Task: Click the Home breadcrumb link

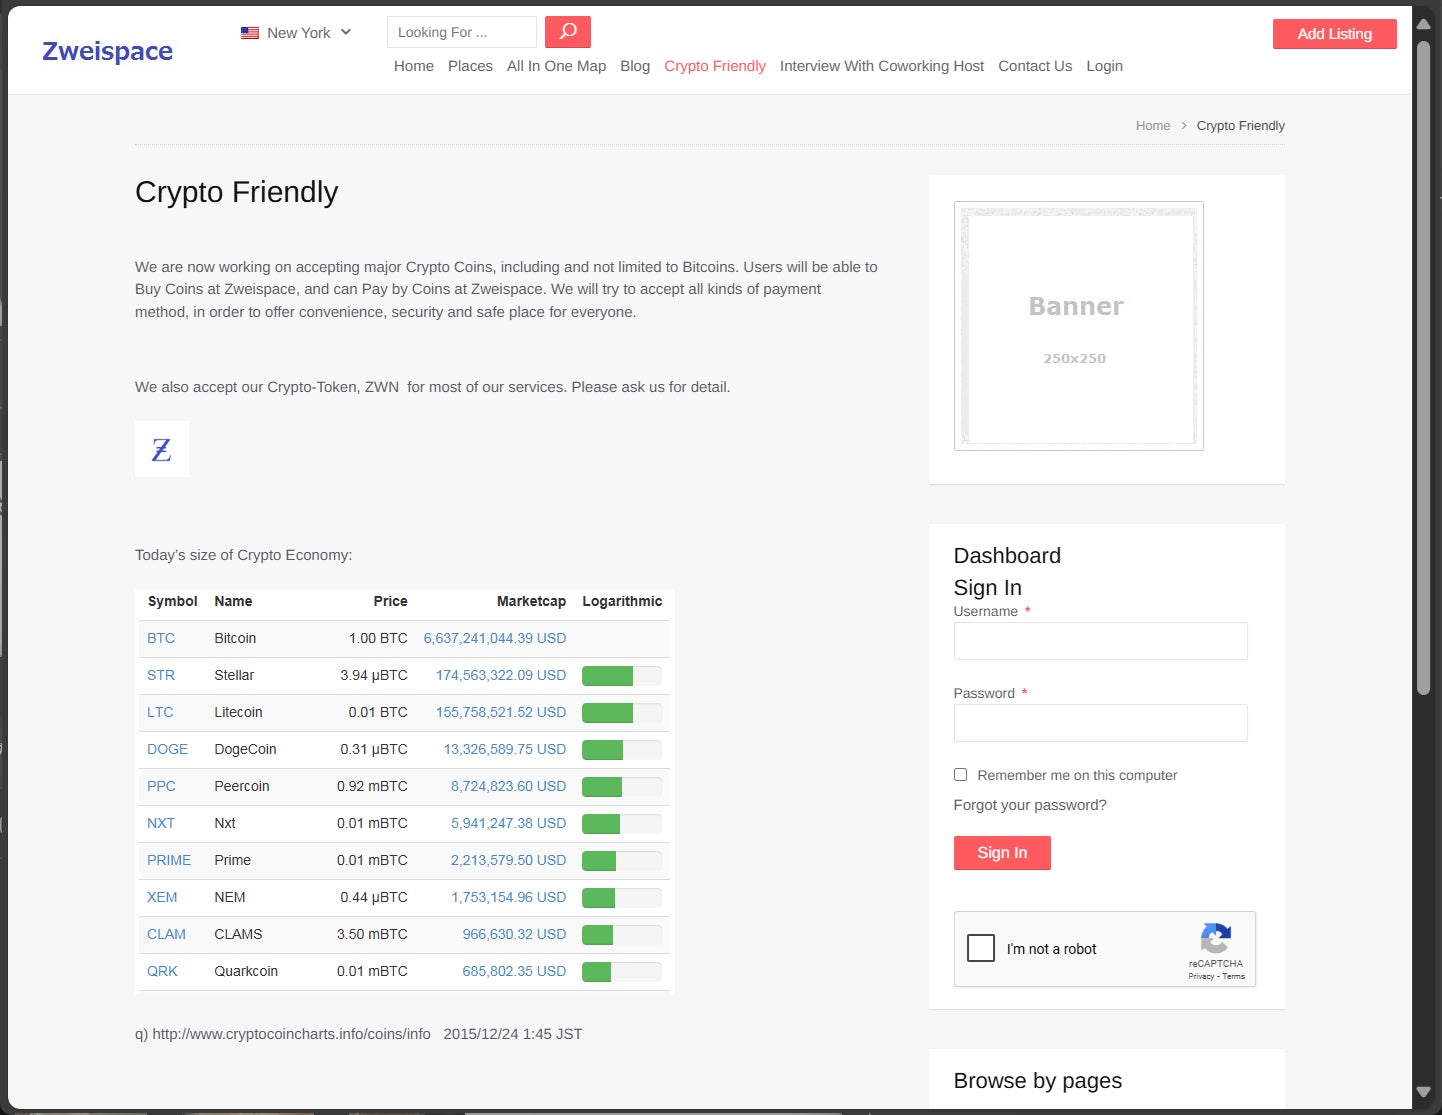Action: (x=1153, y=126)
